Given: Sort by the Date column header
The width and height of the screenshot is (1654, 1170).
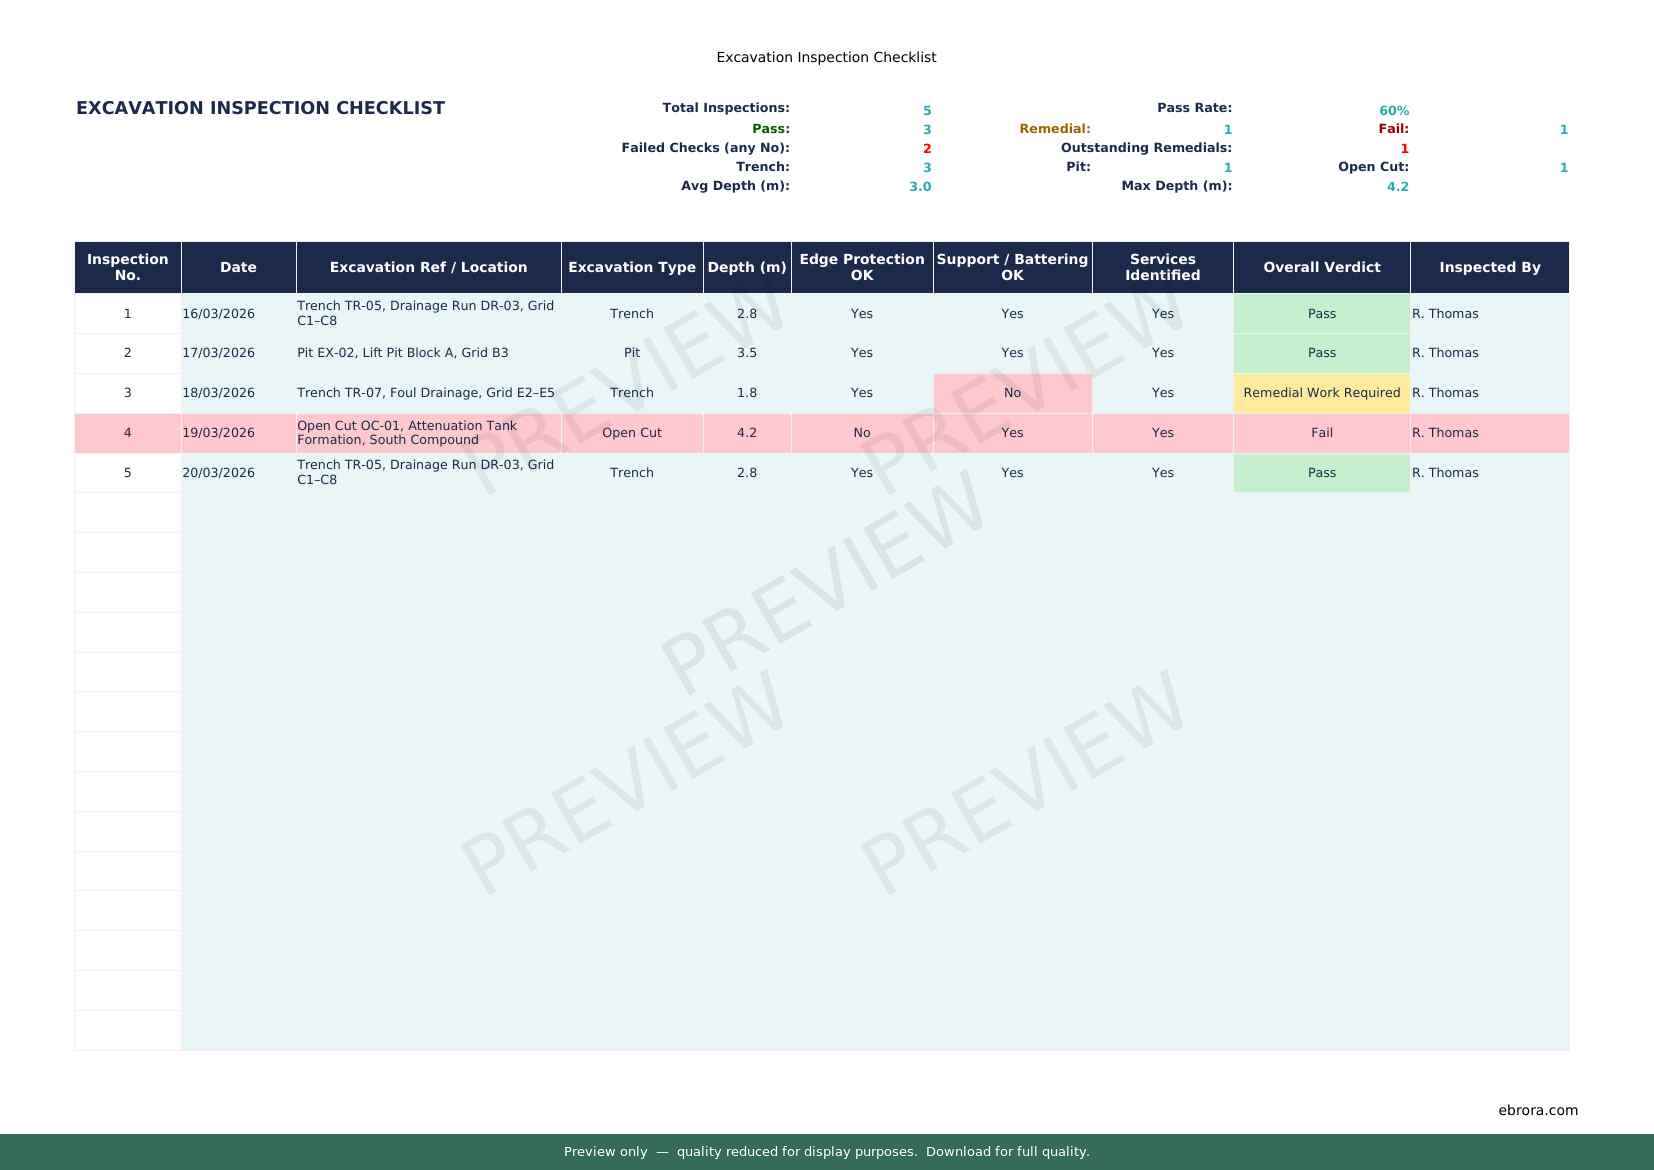Looking at the screenshot, I should click(237, 267).
